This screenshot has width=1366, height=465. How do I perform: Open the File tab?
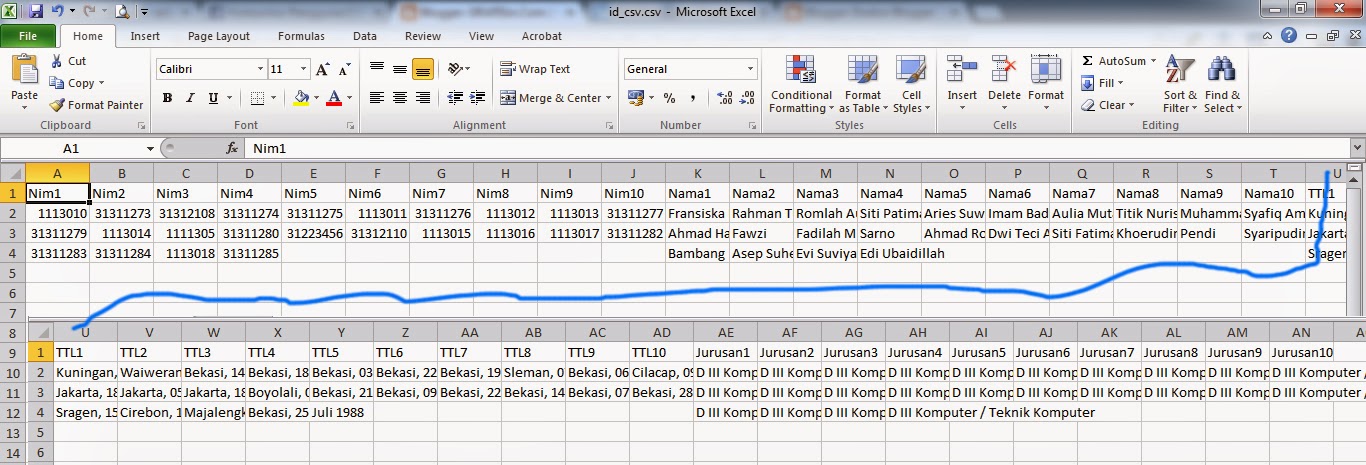[x=27, y=36]
